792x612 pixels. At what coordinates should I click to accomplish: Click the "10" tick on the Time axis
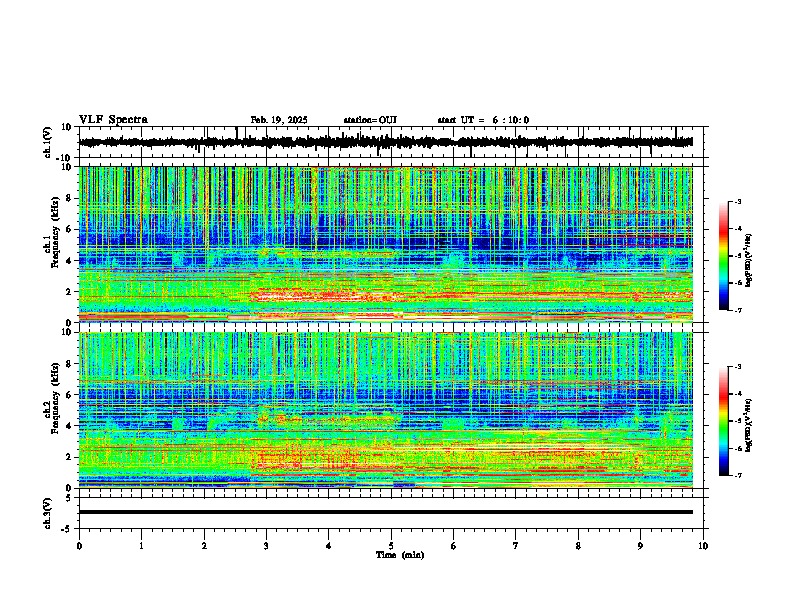point(703,546)
